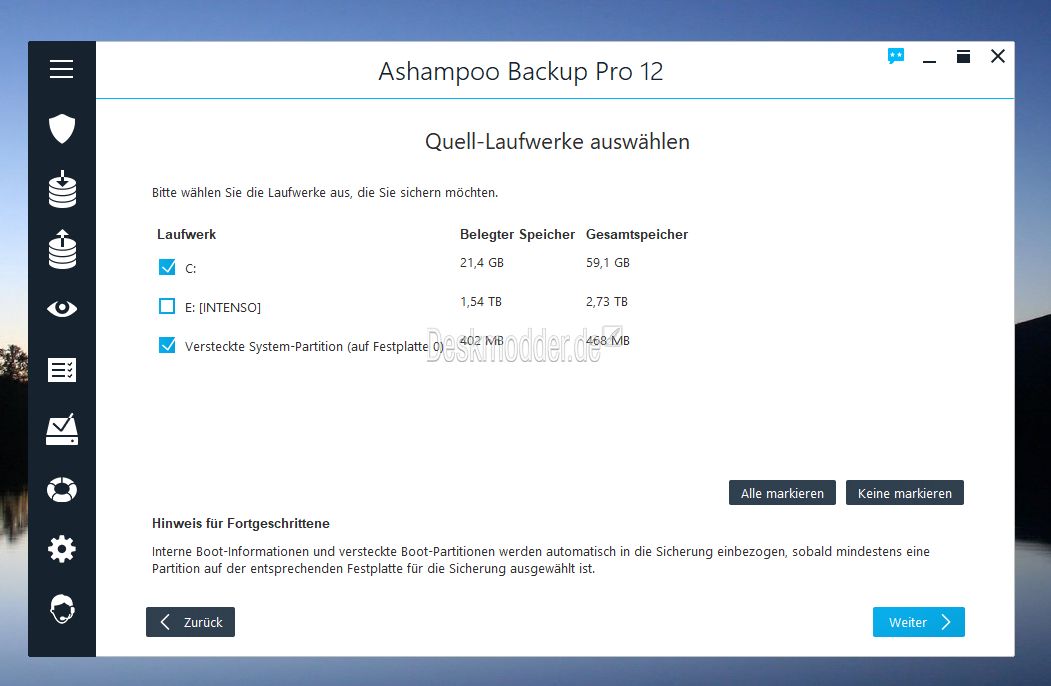Click the 2,73 TB total space value

click(607, 302)
